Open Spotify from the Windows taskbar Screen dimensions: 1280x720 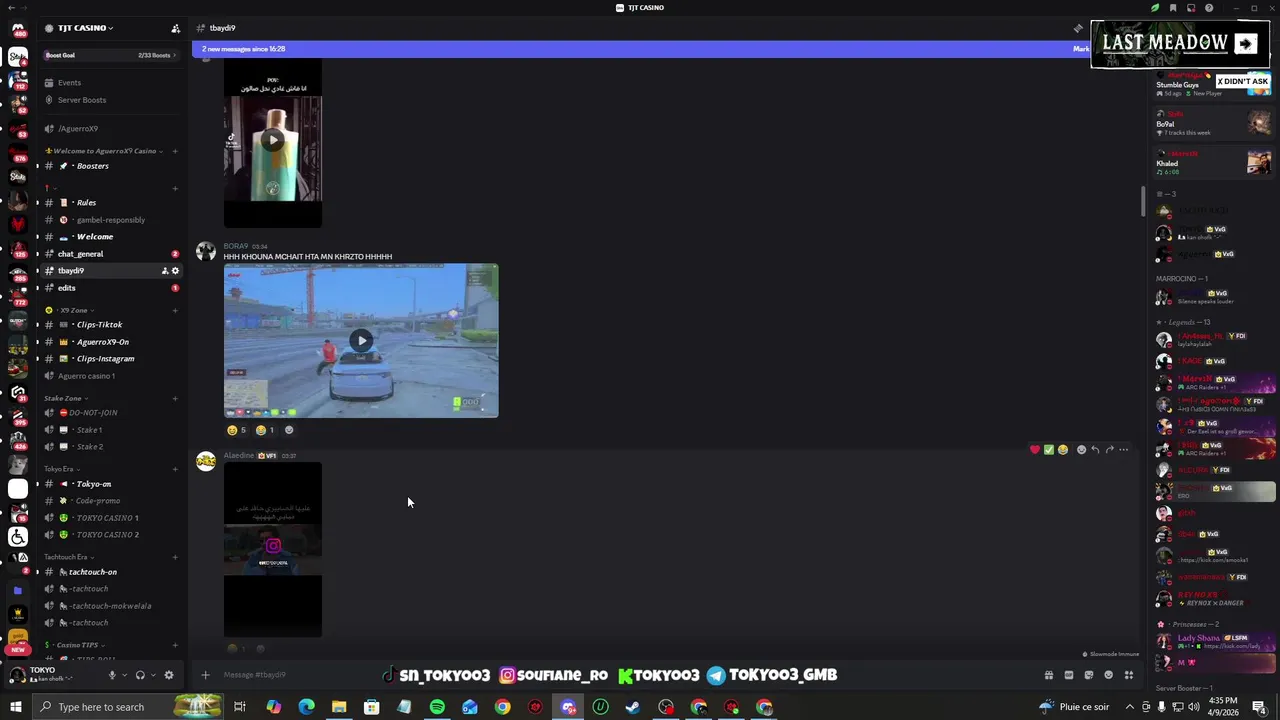[x=437, y=707]
